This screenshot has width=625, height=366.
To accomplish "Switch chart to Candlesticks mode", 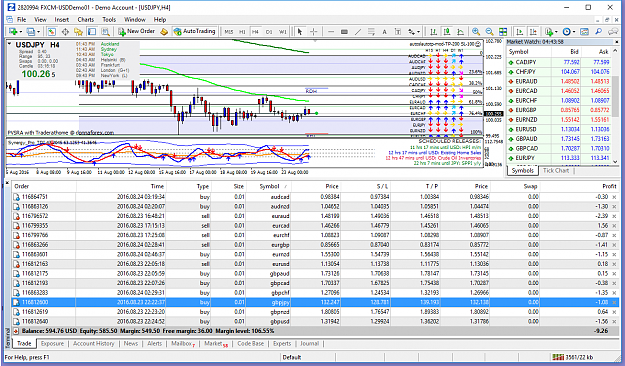I will pyautogui.click(x=447, y=31).
